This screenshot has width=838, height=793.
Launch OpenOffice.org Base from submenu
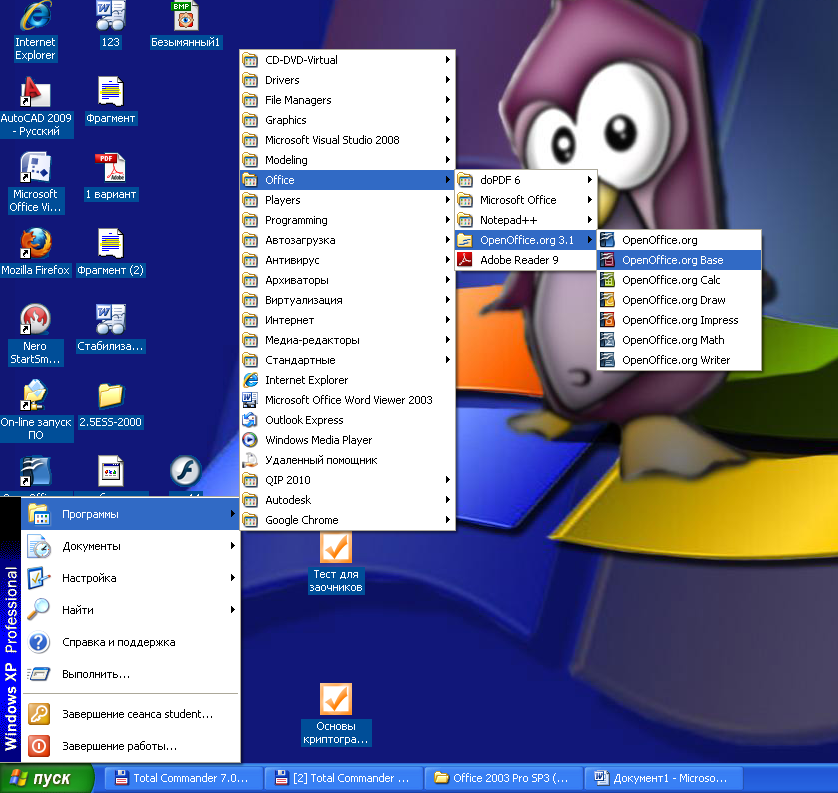coord(679,260)
